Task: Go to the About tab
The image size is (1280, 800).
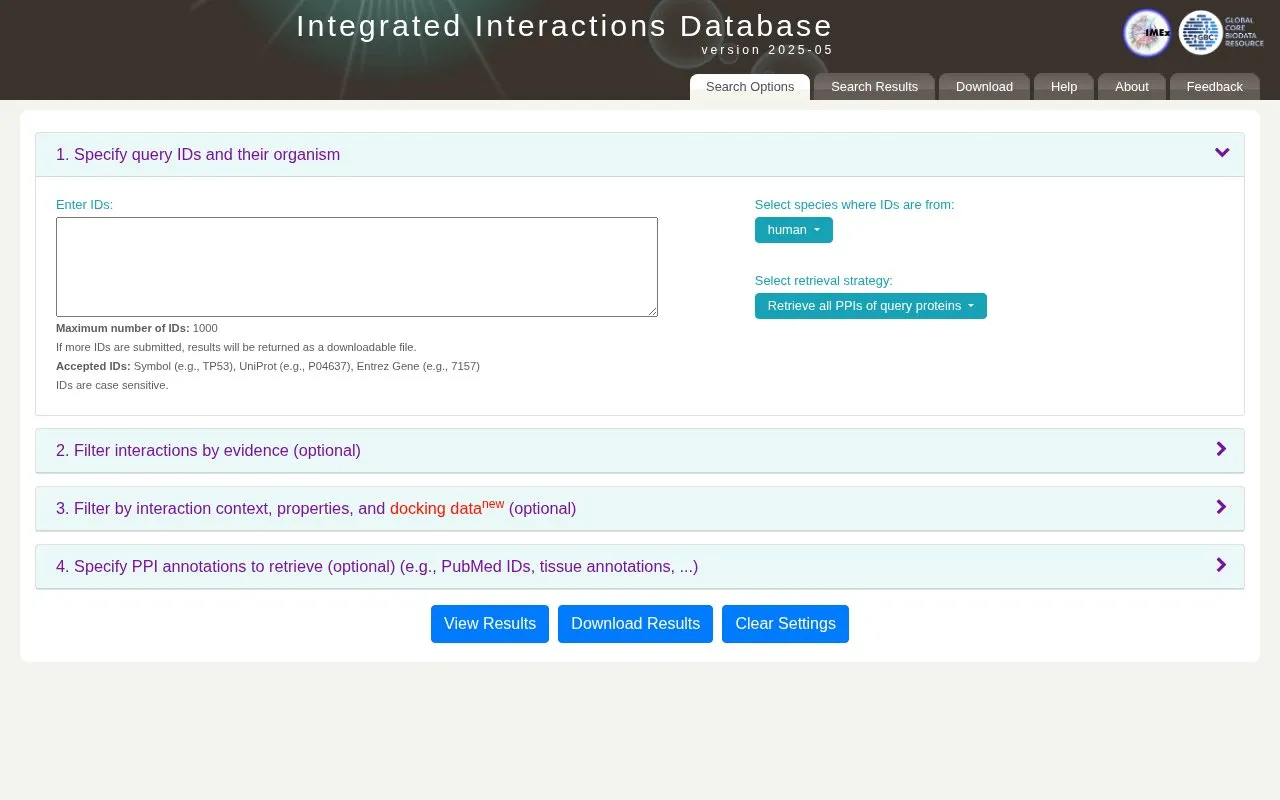Action: (1132, 87)
